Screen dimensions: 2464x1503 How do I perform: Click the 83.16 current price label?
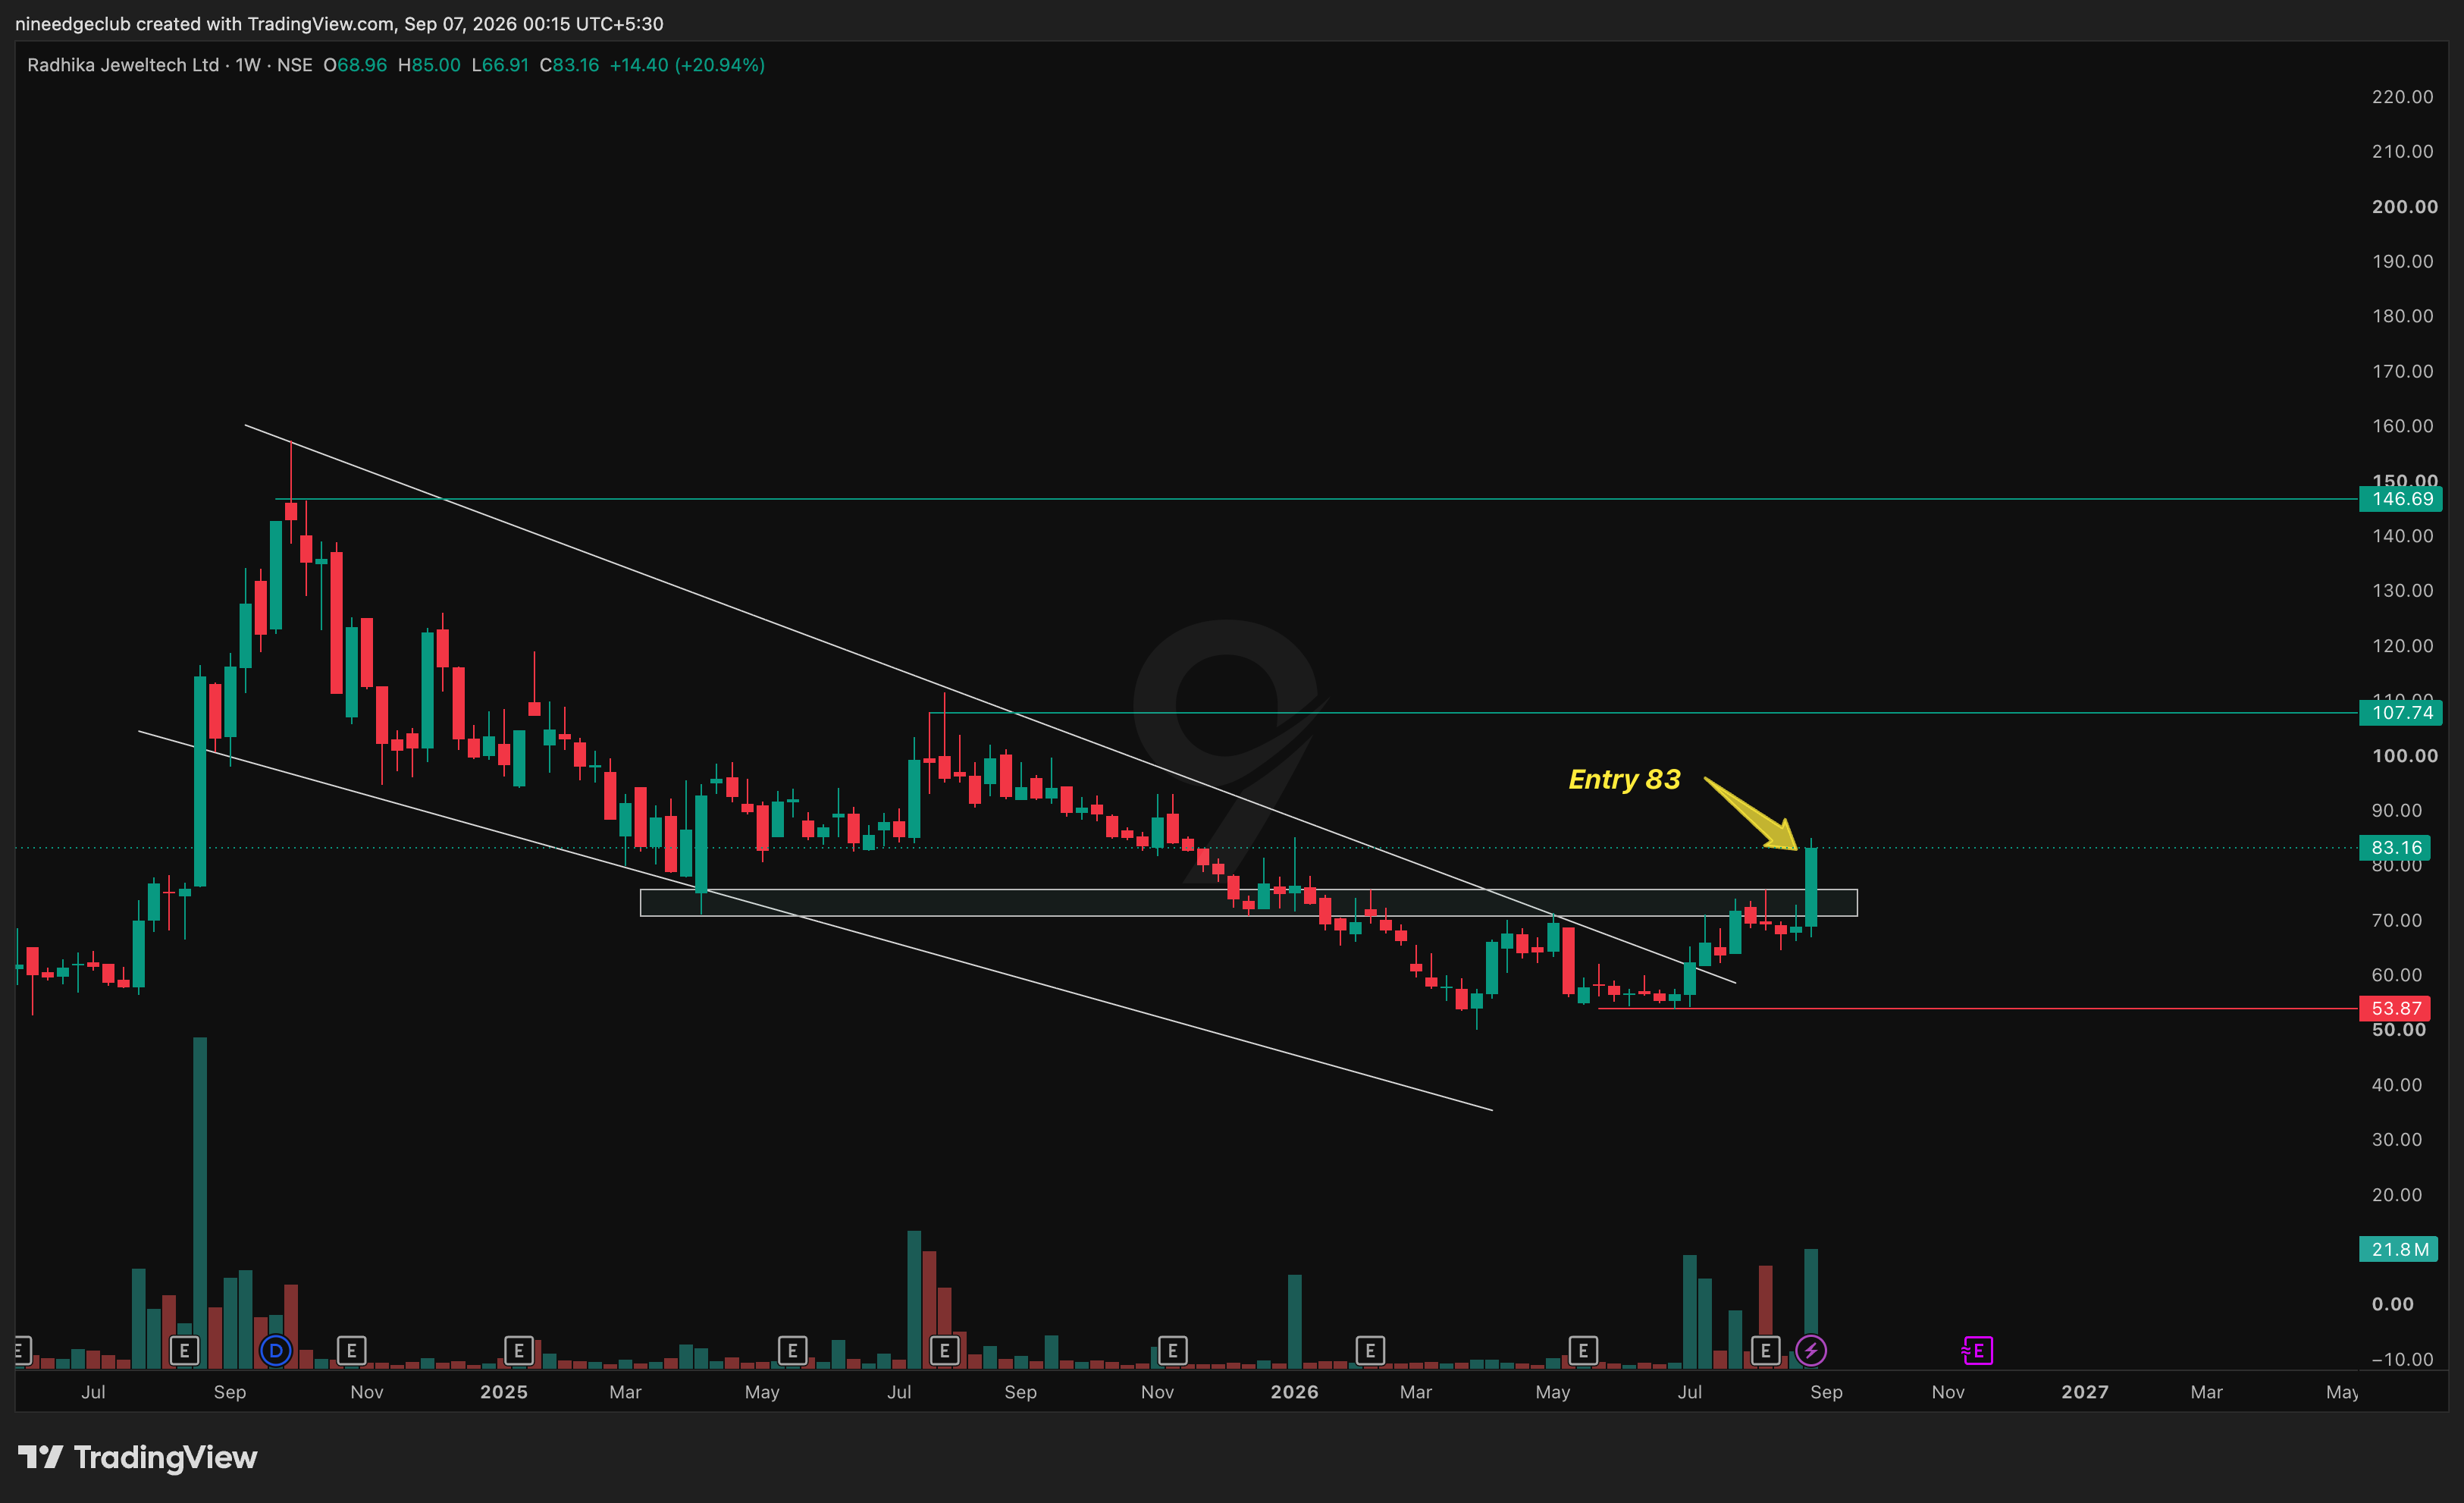pos(2395,848)
